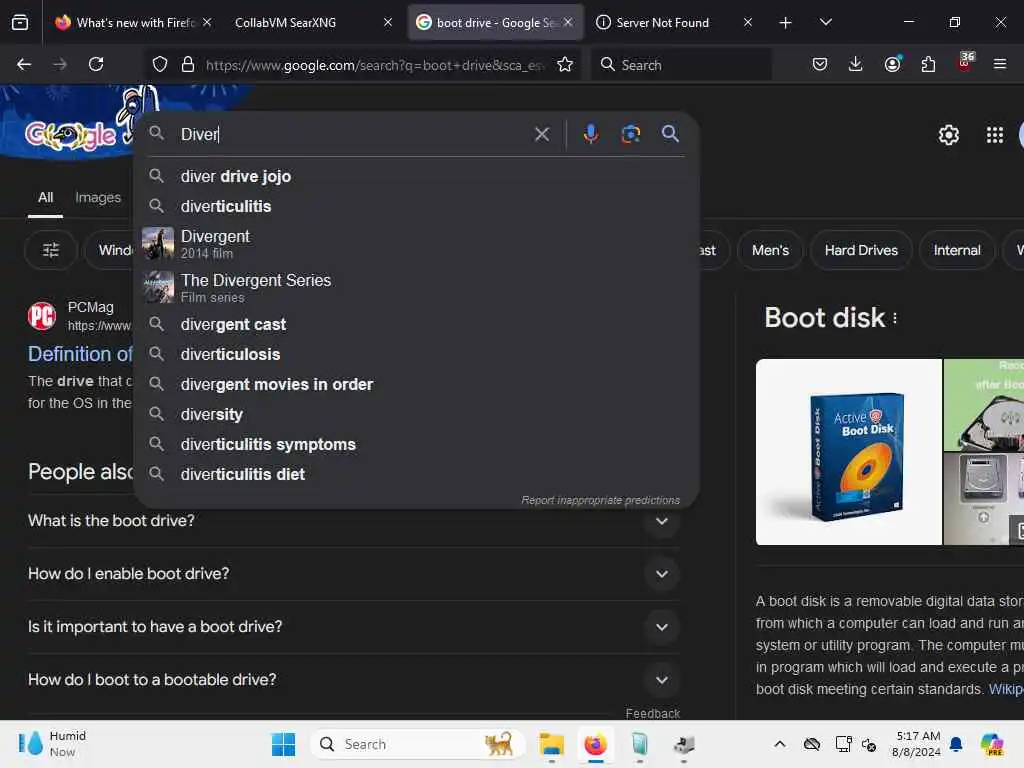Save page to Pocket
The height and width of the screenshot is (768, 1024).
coord(820,64)
